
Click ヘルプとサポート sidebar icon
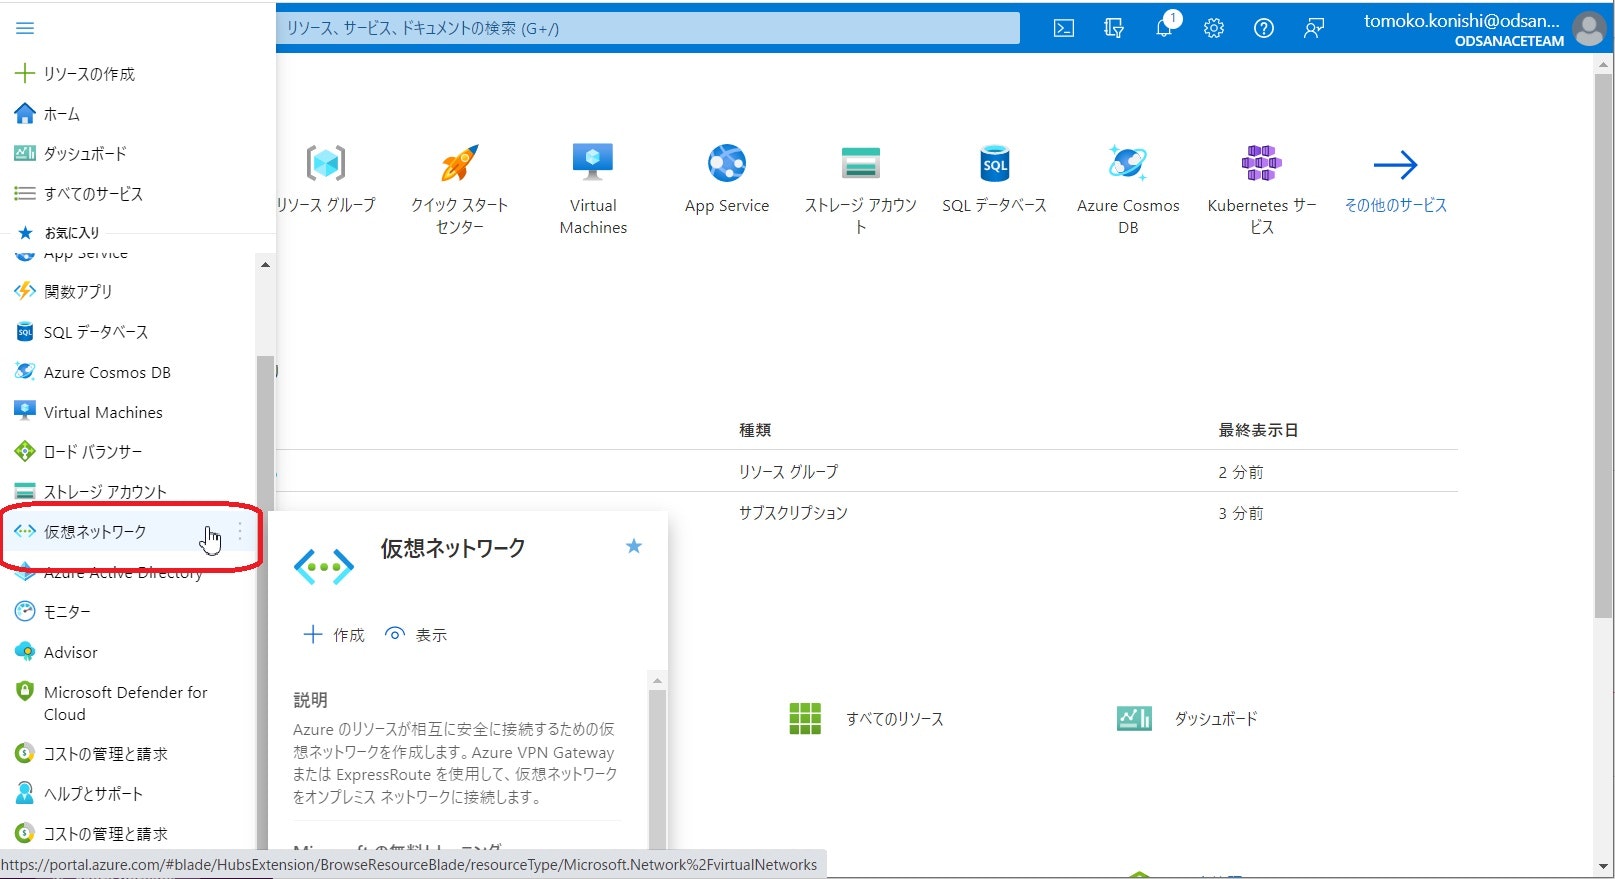(x=25, y=794)
